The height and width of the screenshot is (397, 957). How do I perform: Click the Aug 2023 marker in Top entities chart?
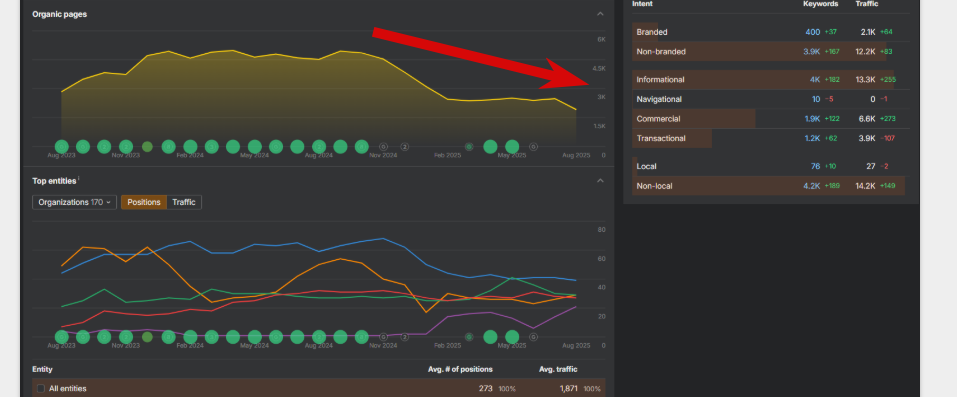click(62, 337)
